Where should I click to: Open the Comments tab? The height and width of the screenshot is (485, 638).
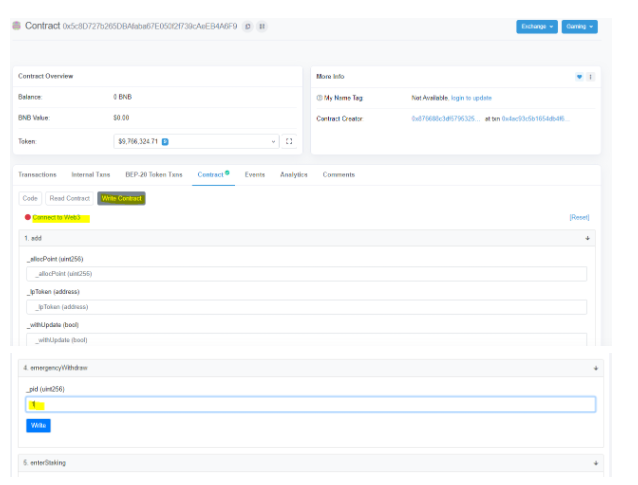click(x=339, y=175)
